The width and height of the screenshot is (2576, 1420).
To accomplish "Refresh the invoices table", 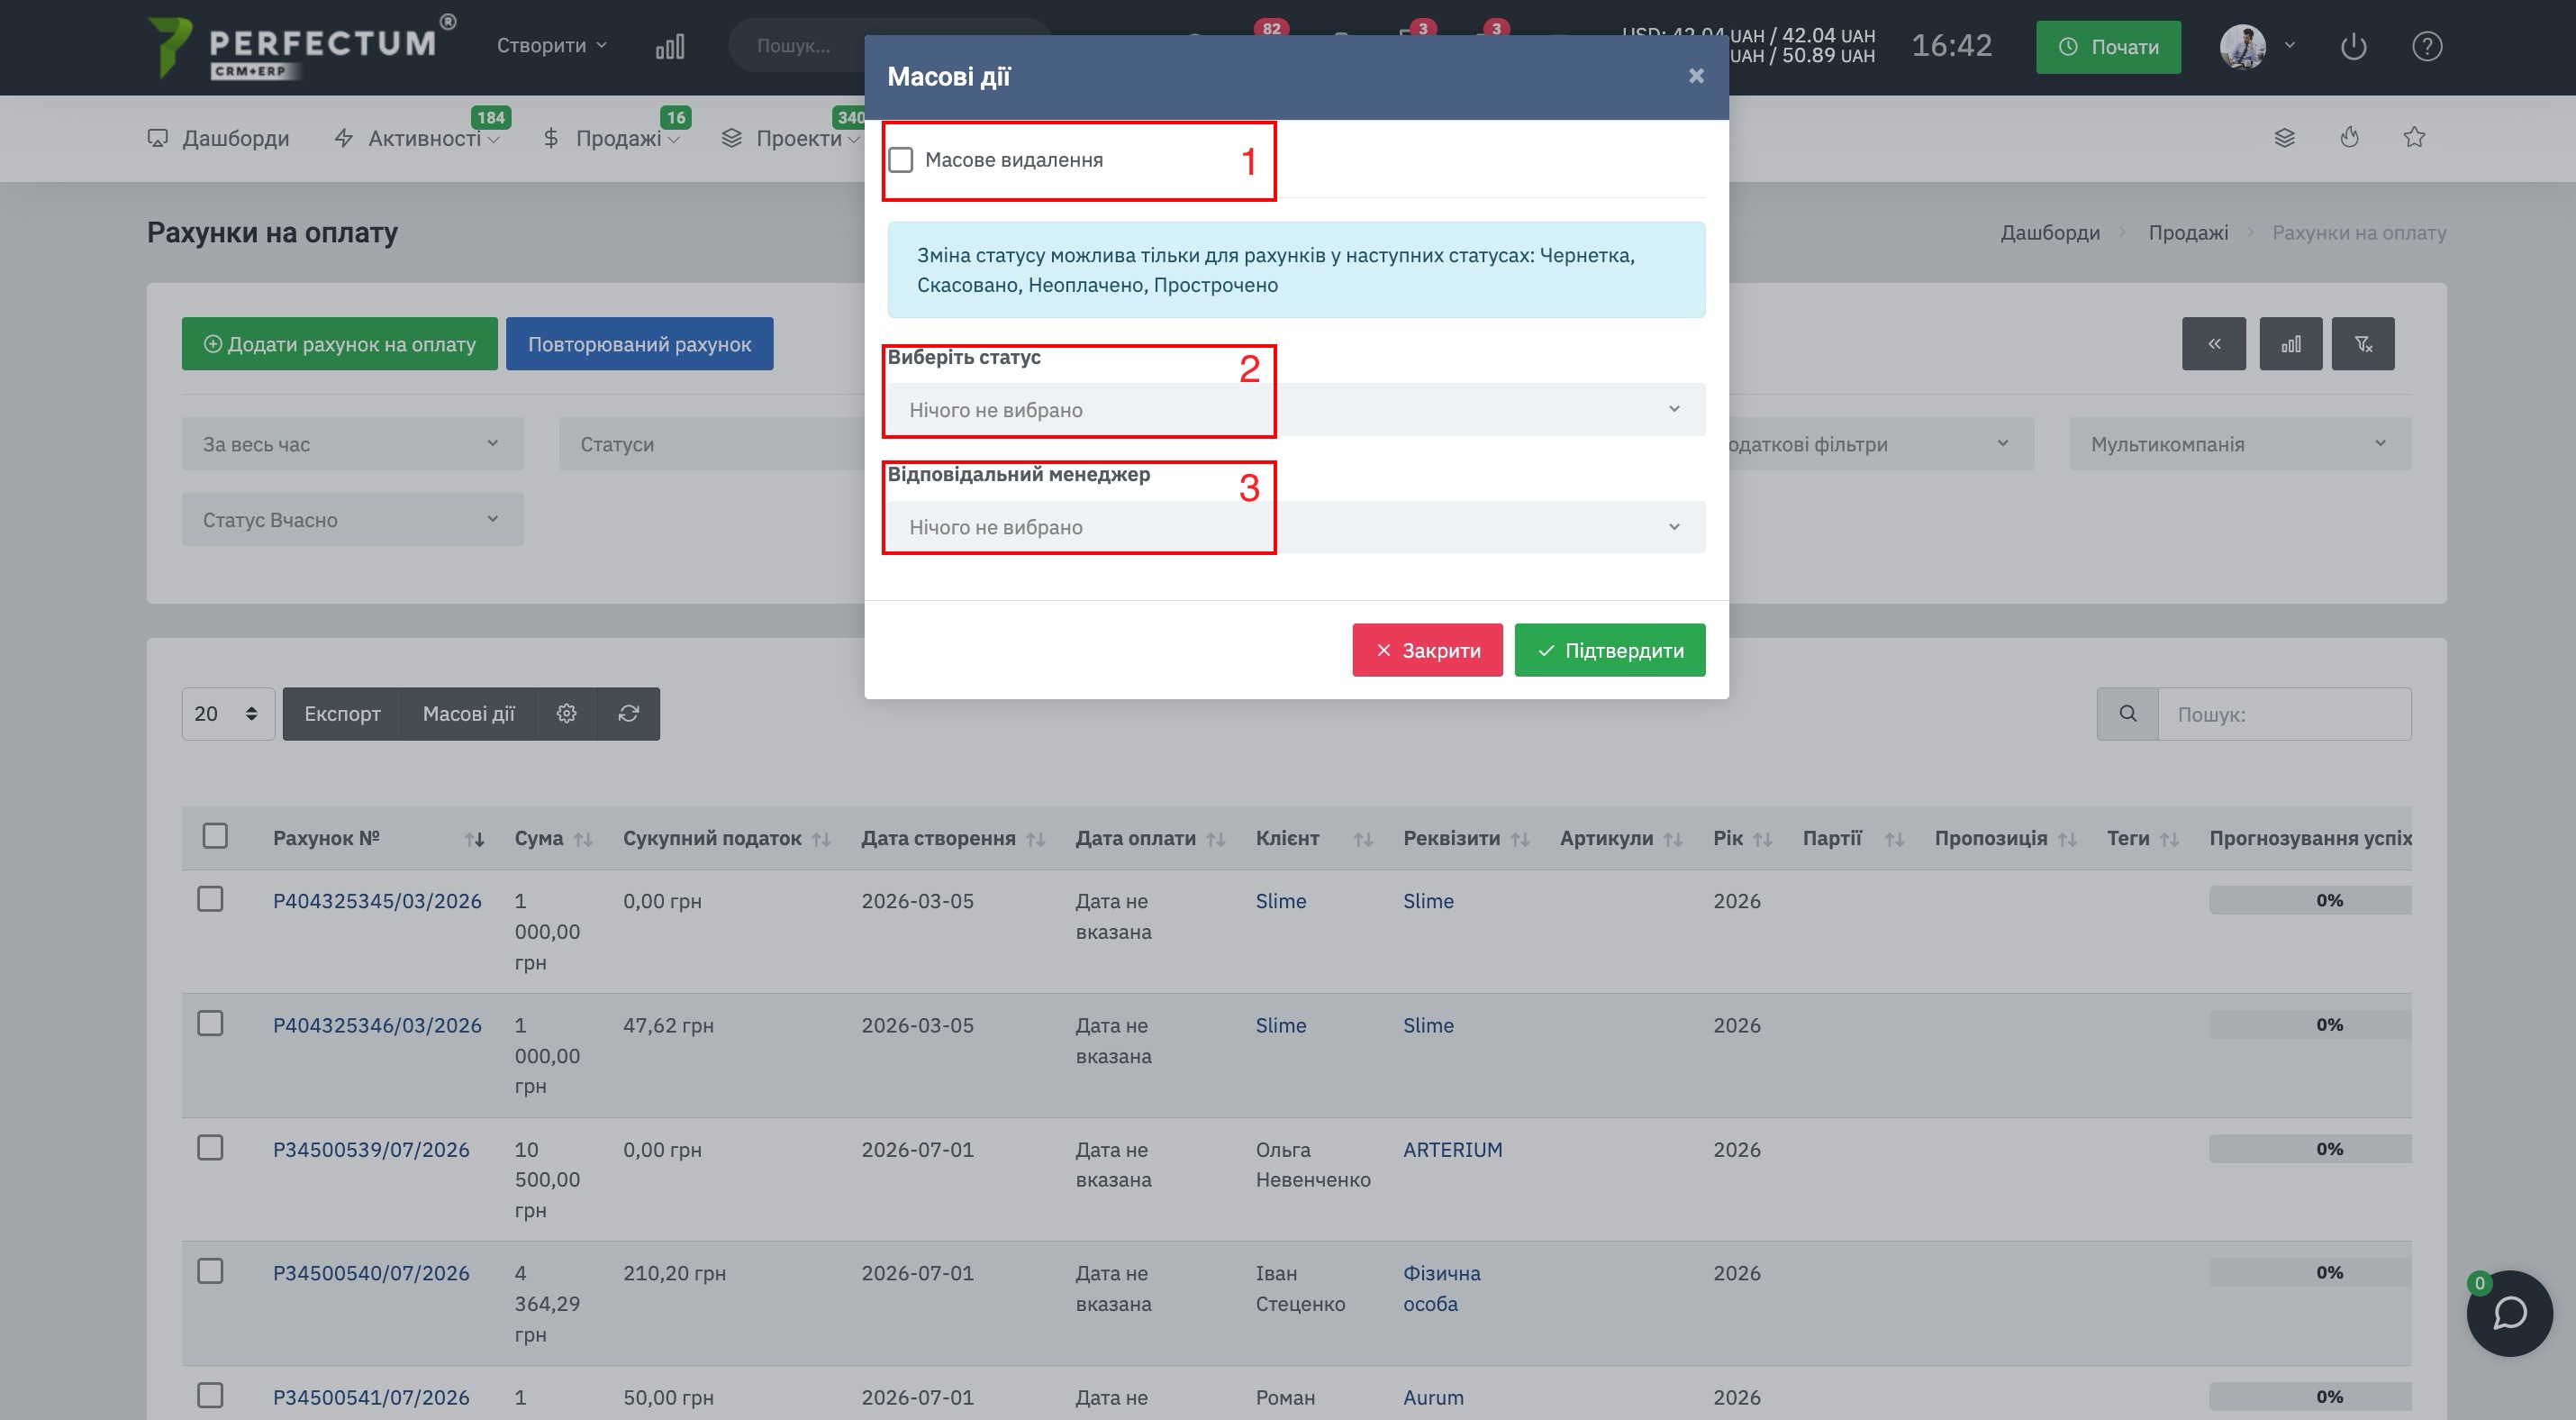I will [628, 713].
